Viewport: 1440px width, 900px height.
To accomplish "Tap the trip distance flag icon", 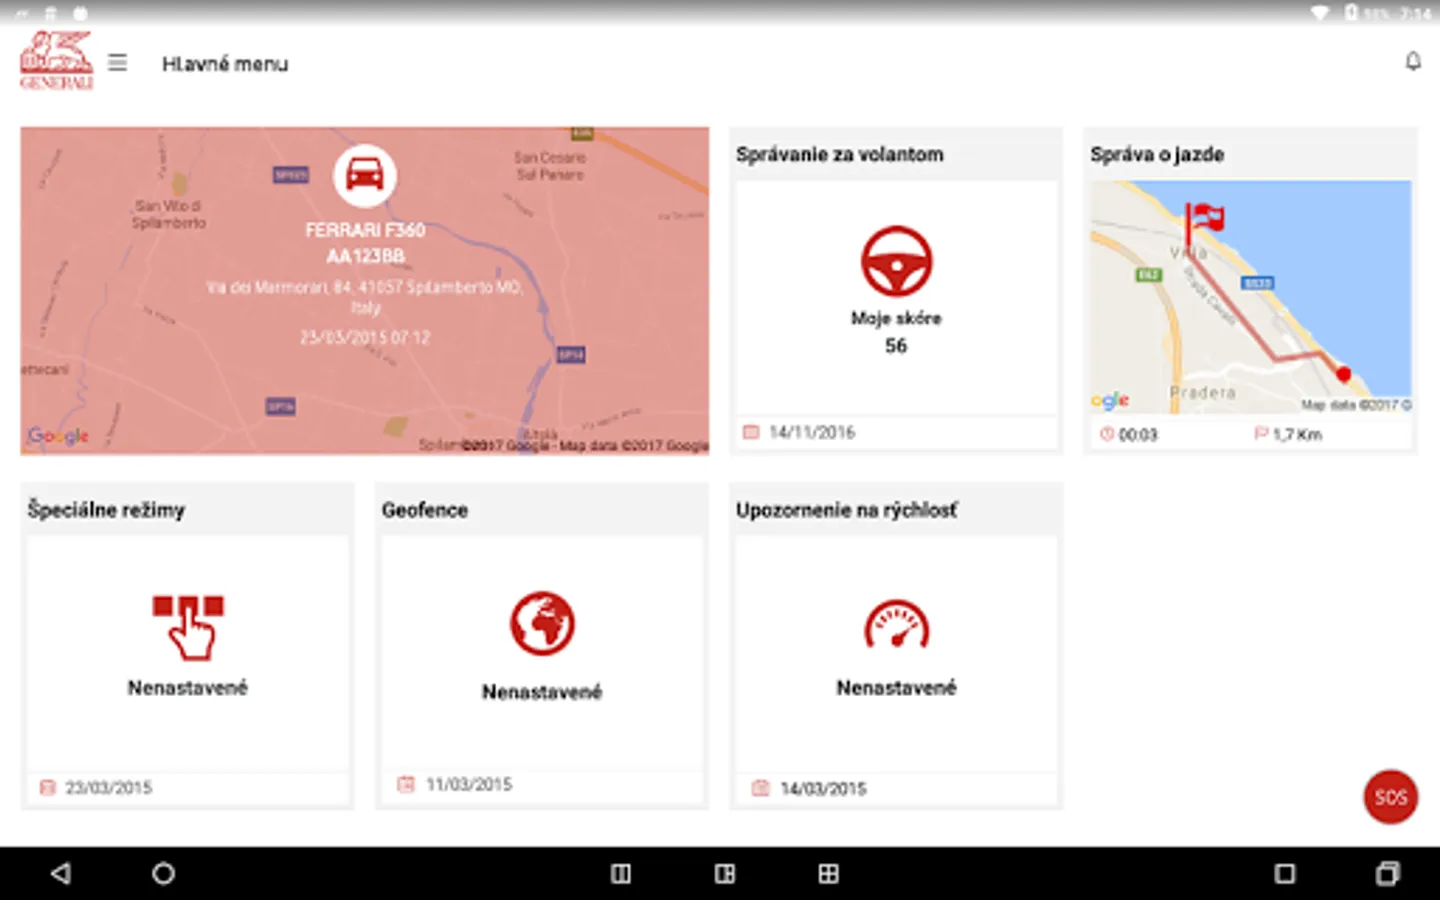I will coord(1261,434).
